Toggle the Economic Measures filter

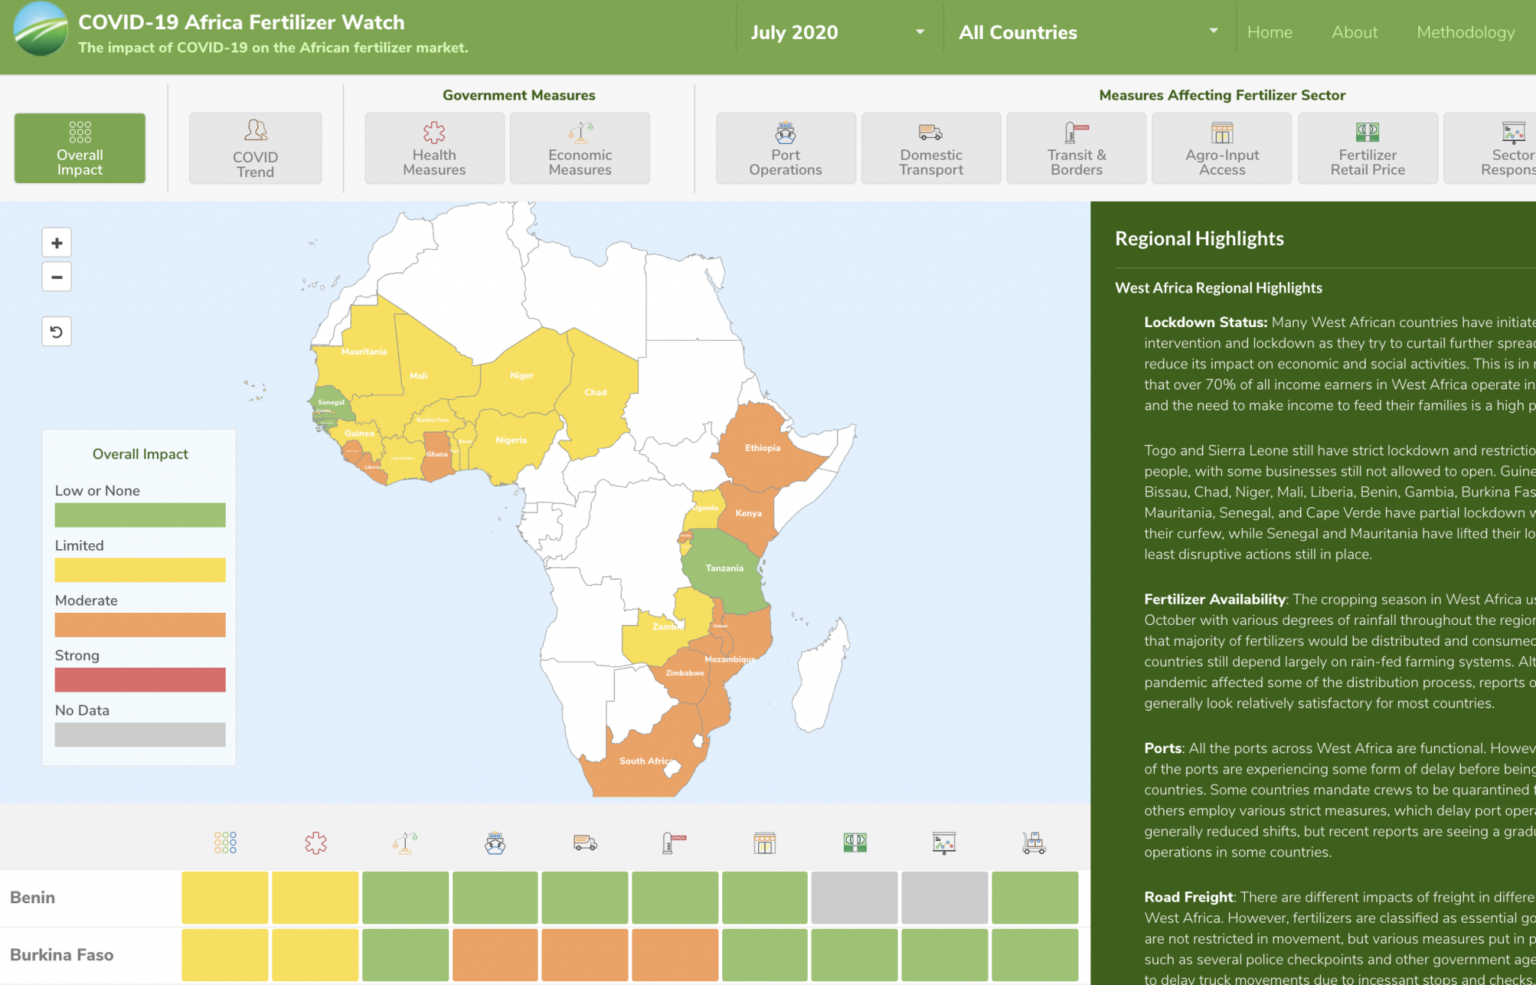(580, 148)
